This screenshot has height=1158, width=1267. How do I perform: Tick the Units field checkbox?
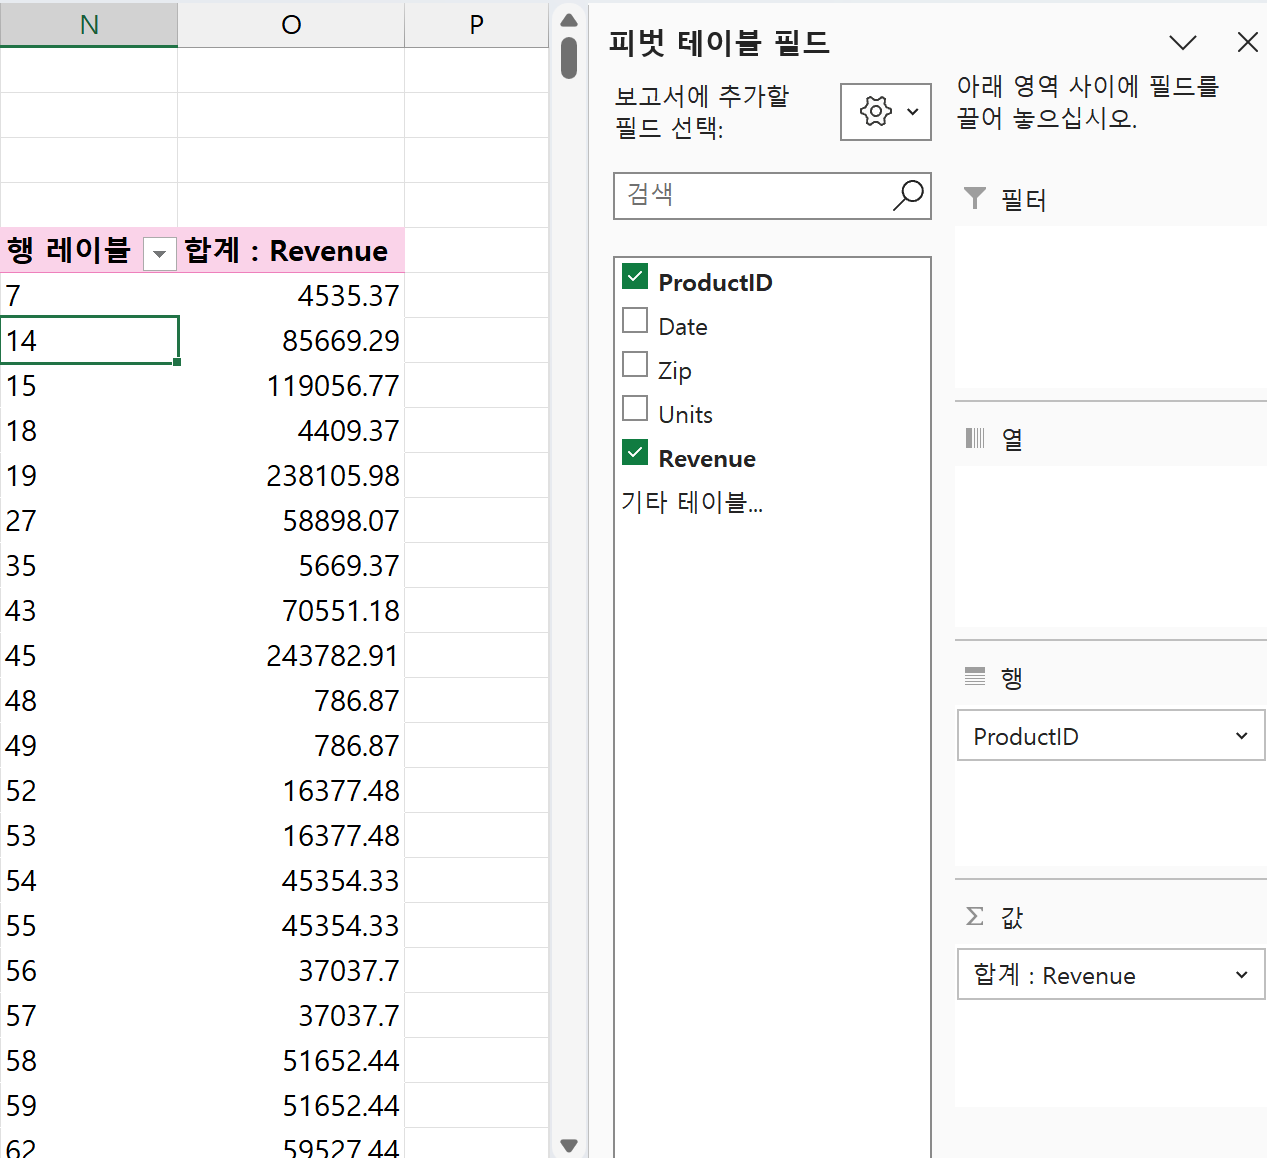coord(635,409)
